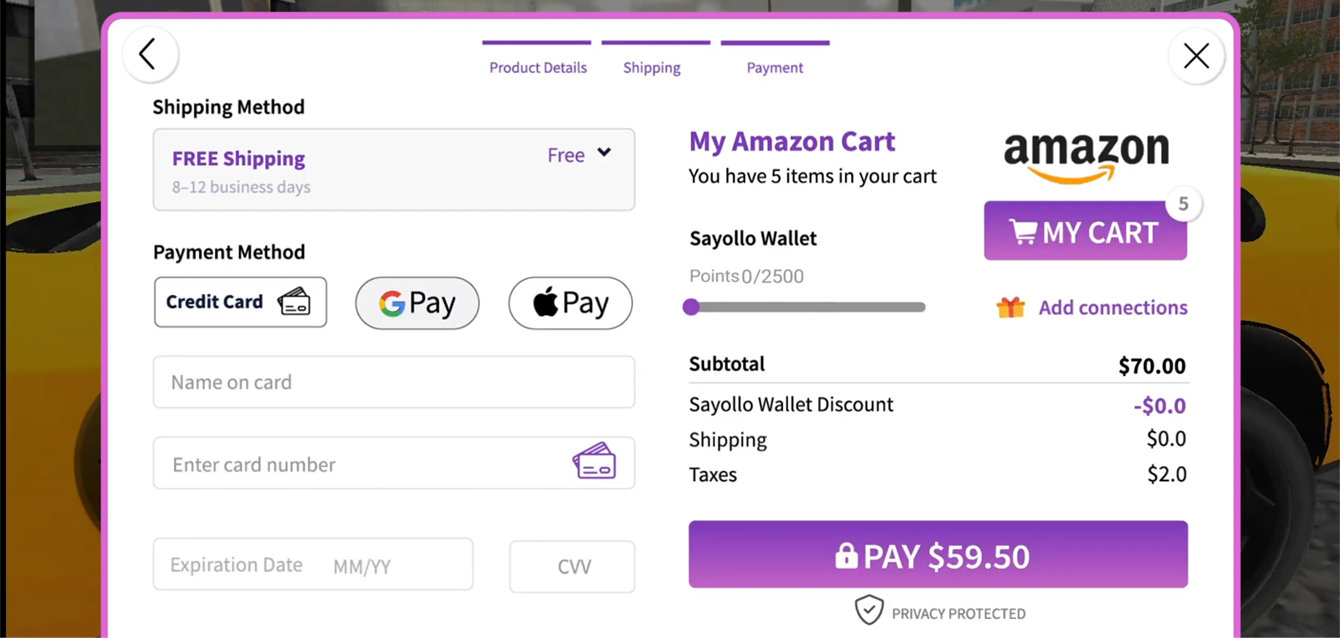
Task: Click the PAY $59.50 button
Action: point(938,554)
